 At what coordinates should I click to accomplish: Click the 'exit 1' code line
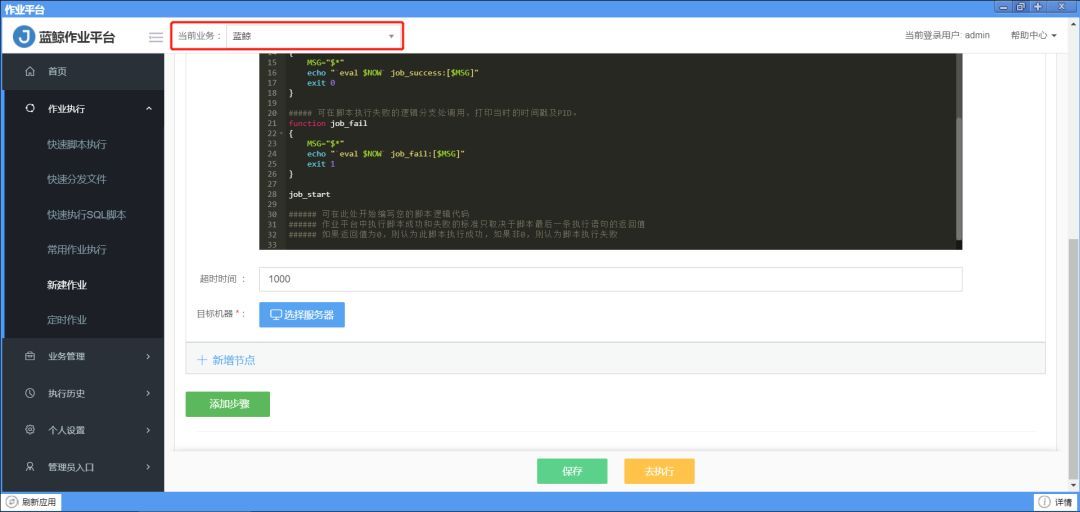point(321,164)
